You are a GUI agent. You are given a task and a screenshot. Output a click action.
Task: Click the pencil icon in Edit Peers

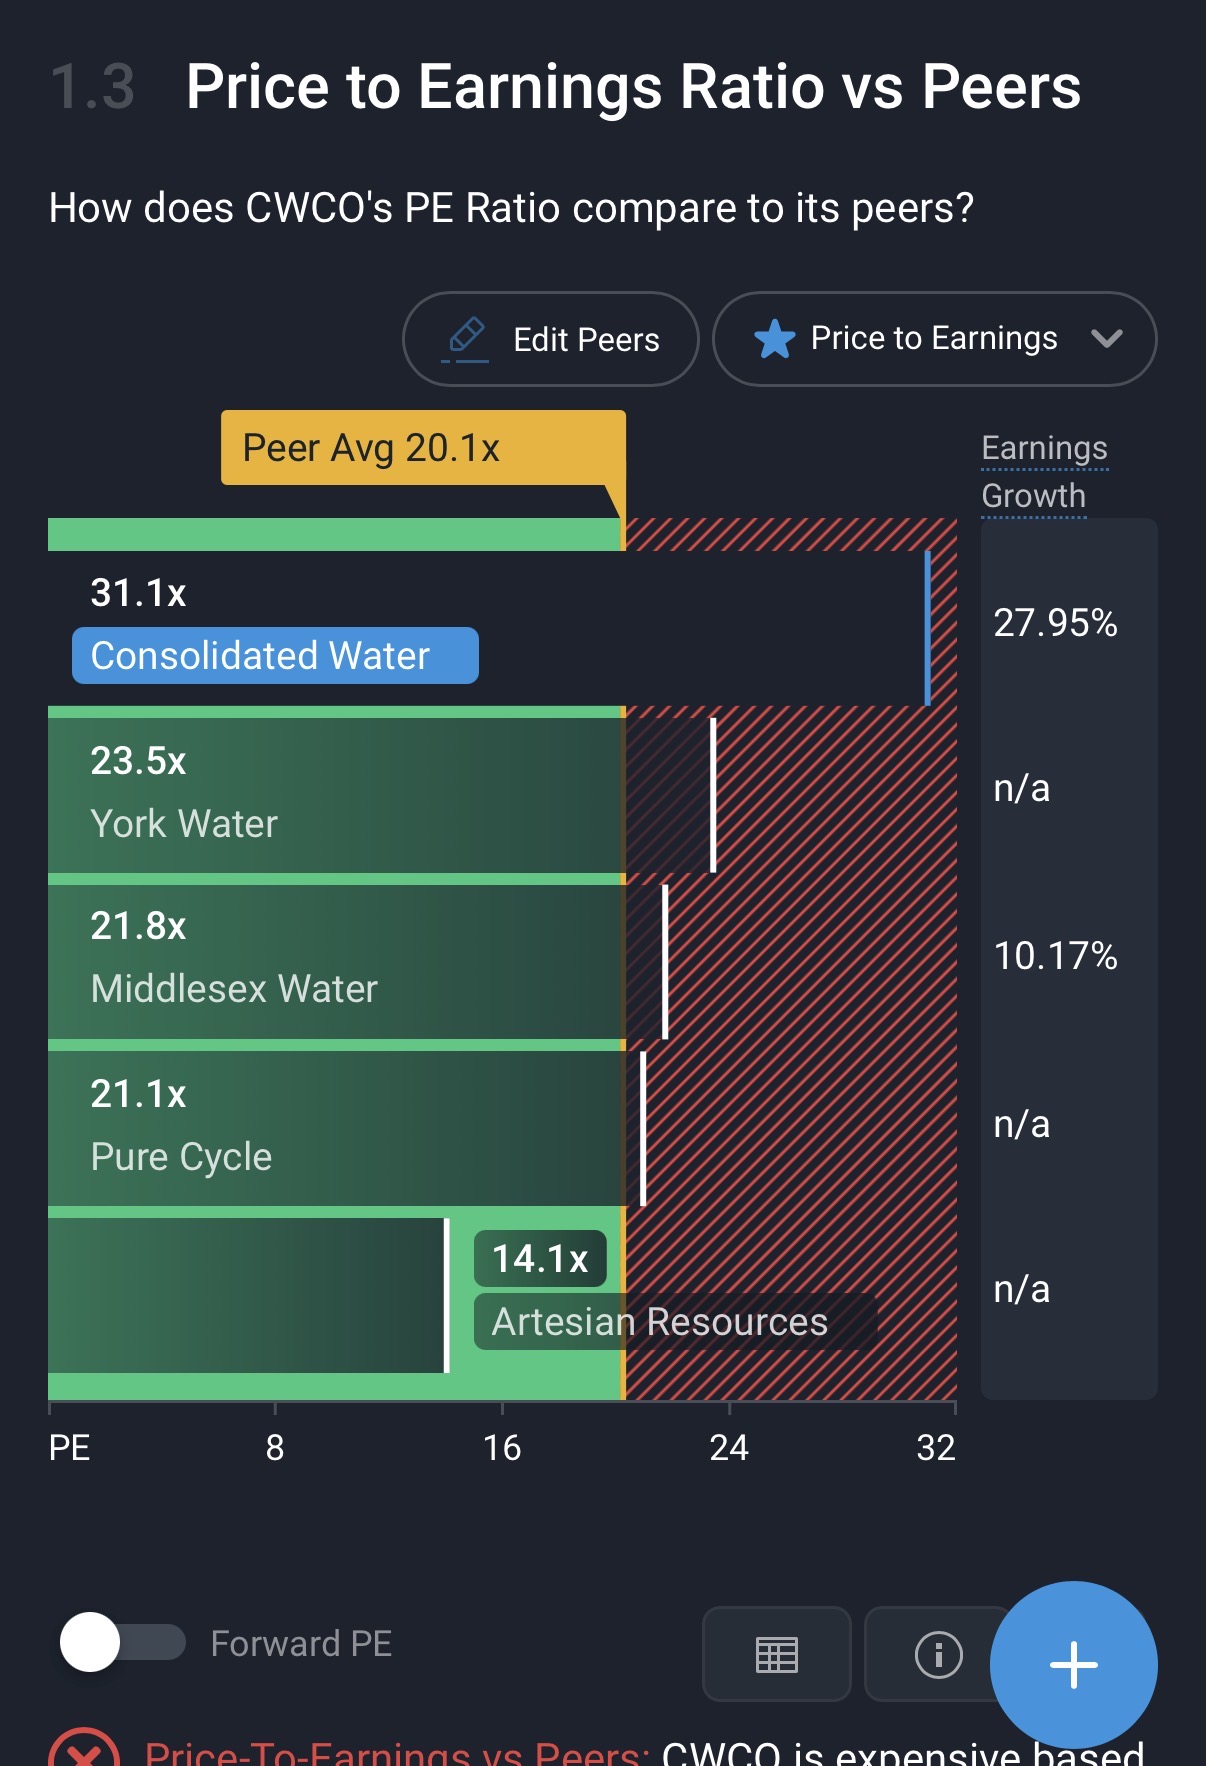466,338
